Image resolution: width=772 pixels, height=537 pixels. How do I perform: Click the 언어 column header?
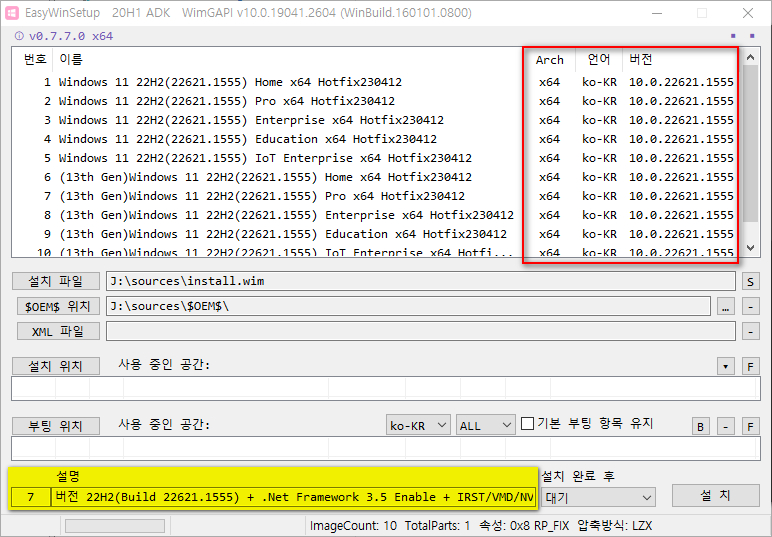(x=599, y=60)
